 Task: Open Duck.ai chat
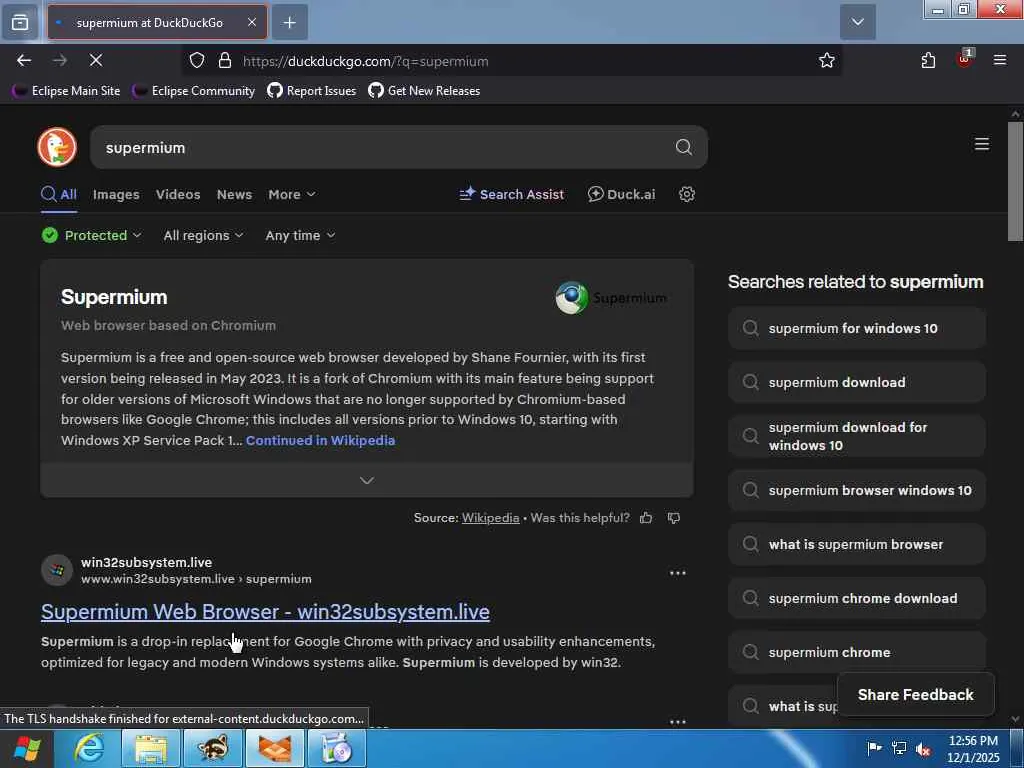coord(621,195)
